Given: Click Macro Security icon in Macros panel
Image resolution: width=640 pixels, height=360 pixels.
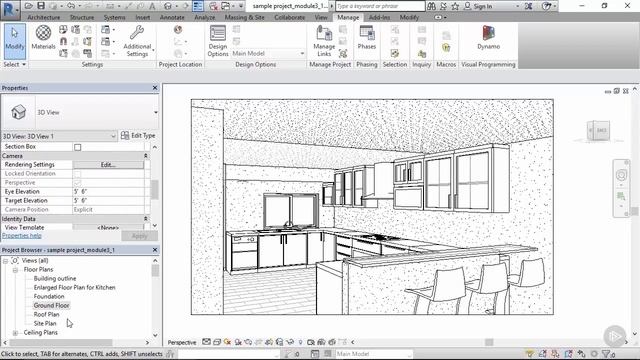Looking at the screenshot, I should tap(446, 47).
